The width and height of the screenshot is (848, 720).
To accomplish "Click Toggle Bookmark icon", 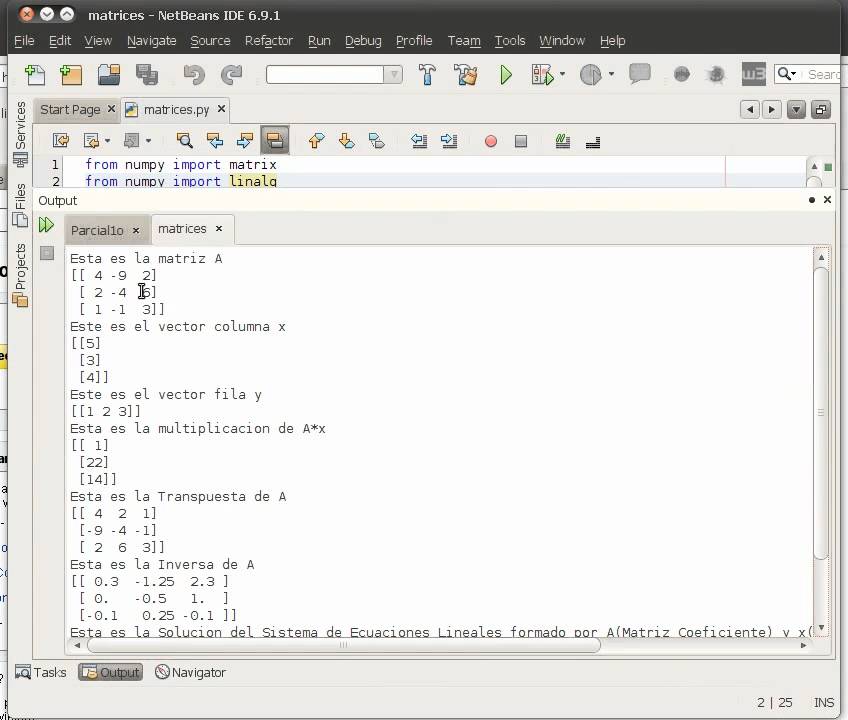I will 376,141.
